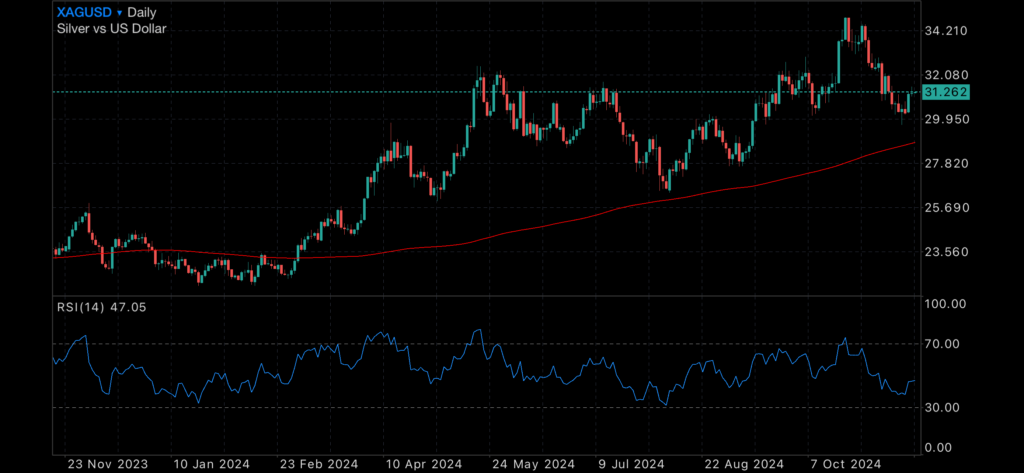The width and height of the screenshot is (1024, 473).
Task: Click the 10 Apr 2024 date label
Action: click(x=423, y=465)
